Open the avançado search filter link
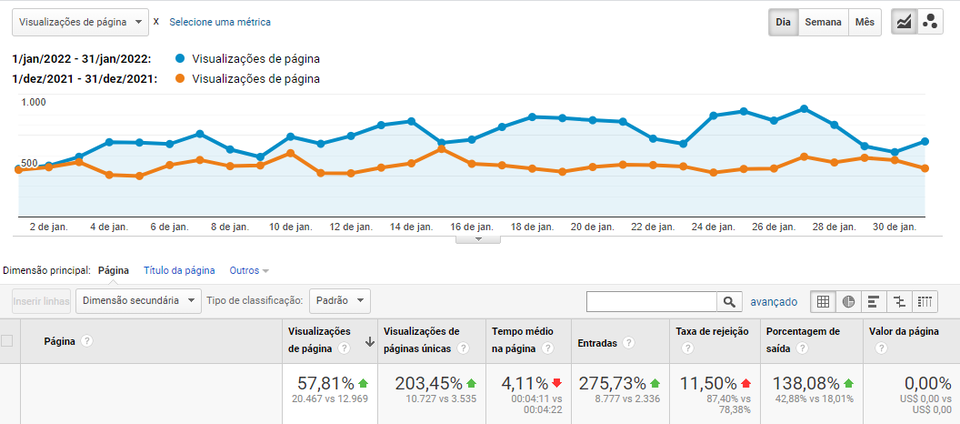This screenshot has height=424, width=960. coord(774,302)
